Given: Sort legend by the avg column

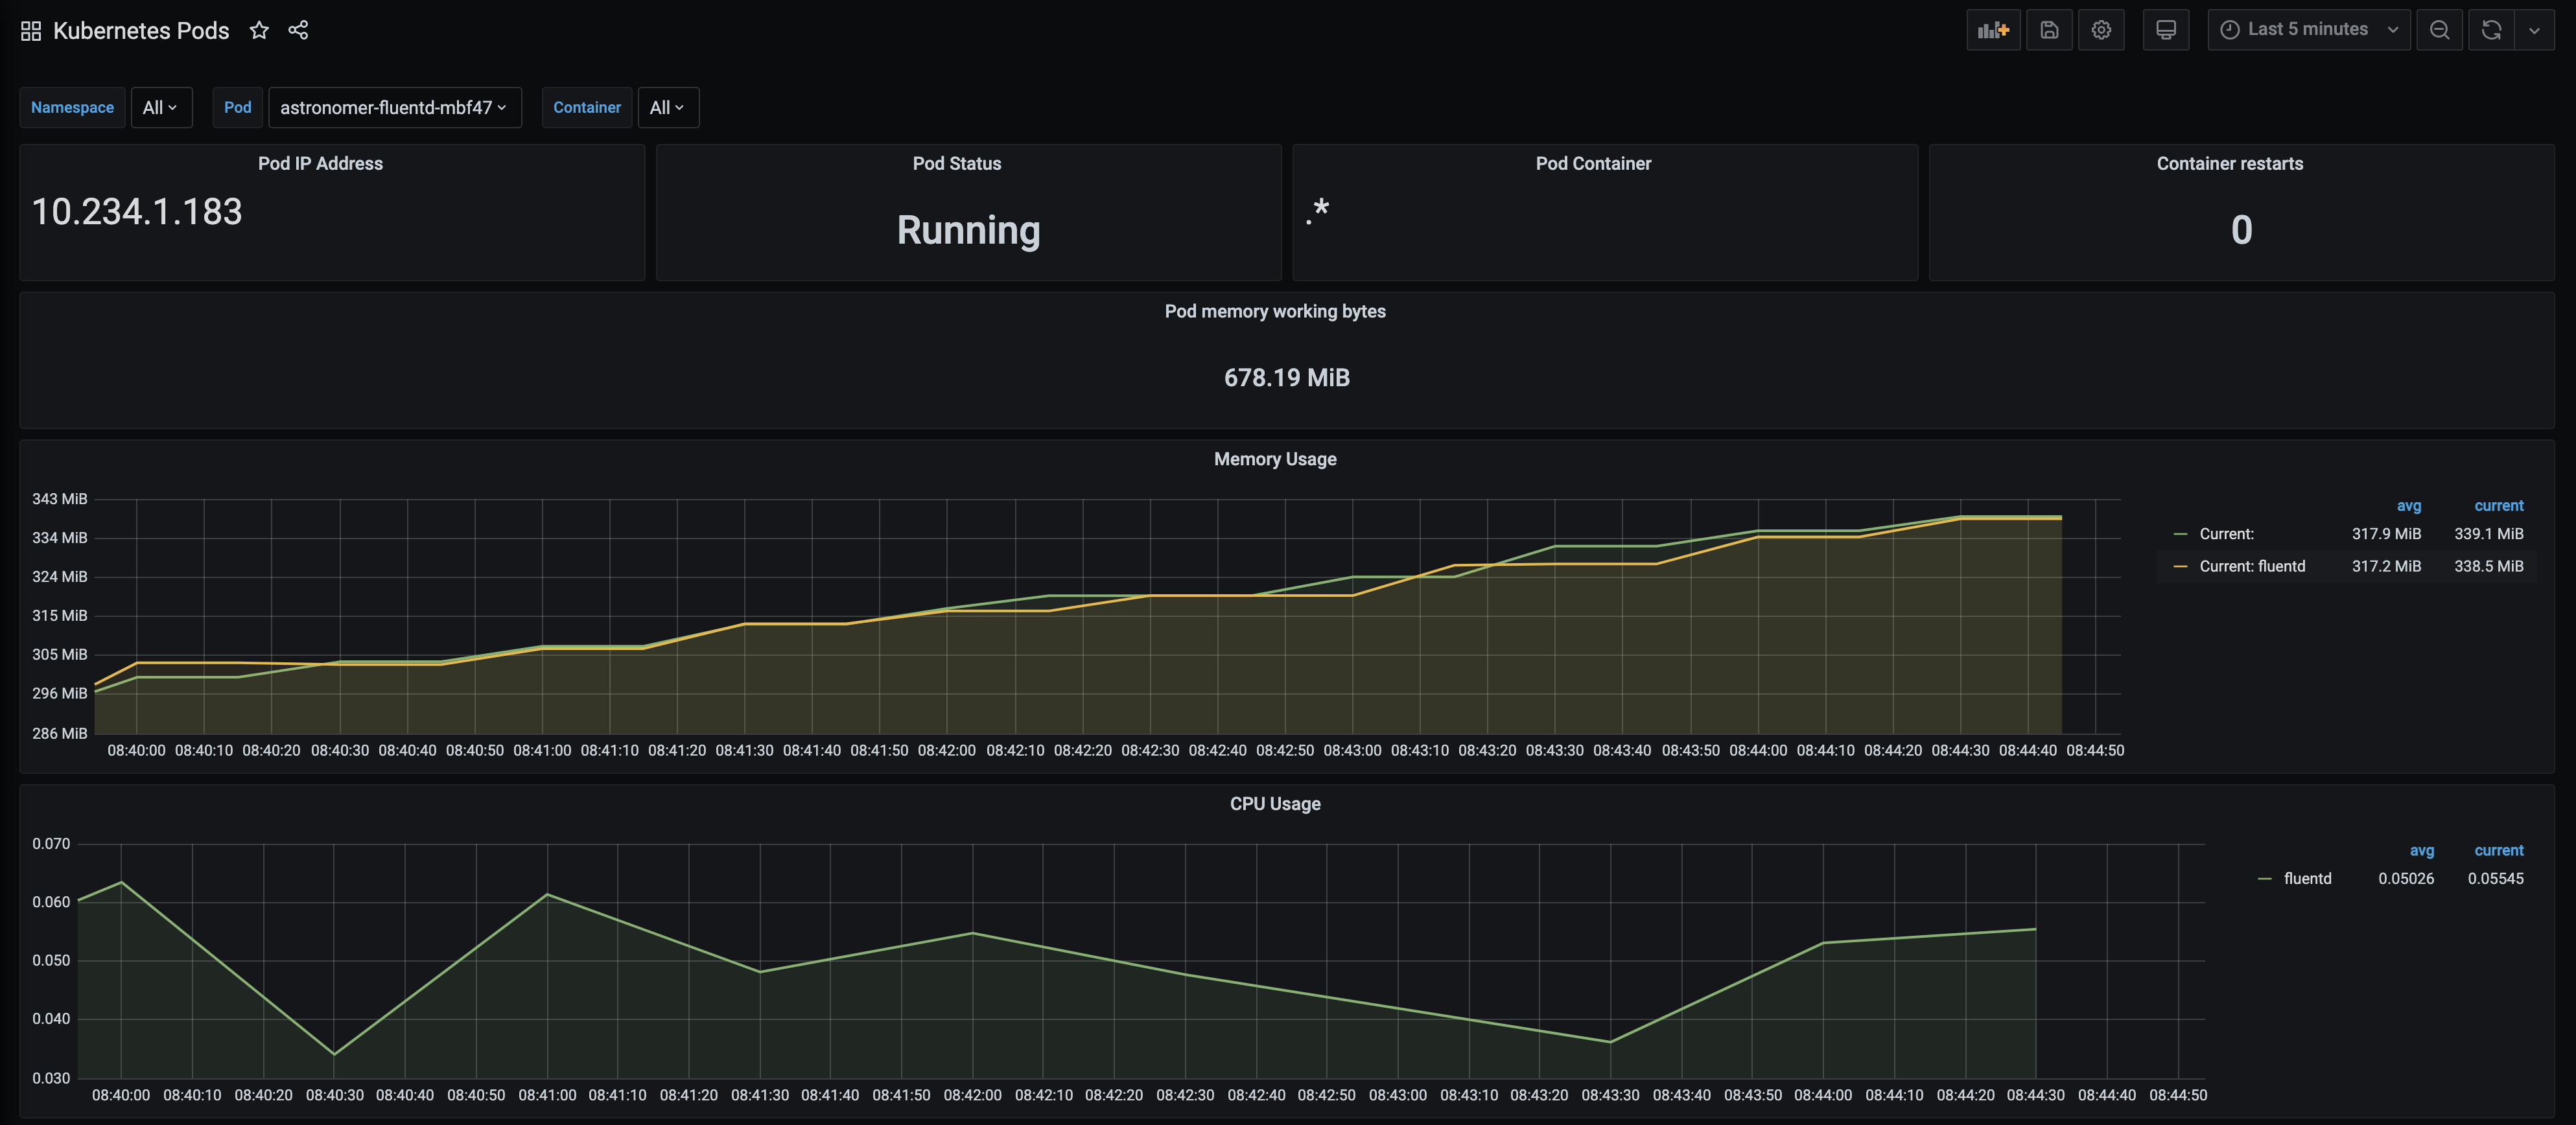Looking at the screenshot, I should [2410, 506].
